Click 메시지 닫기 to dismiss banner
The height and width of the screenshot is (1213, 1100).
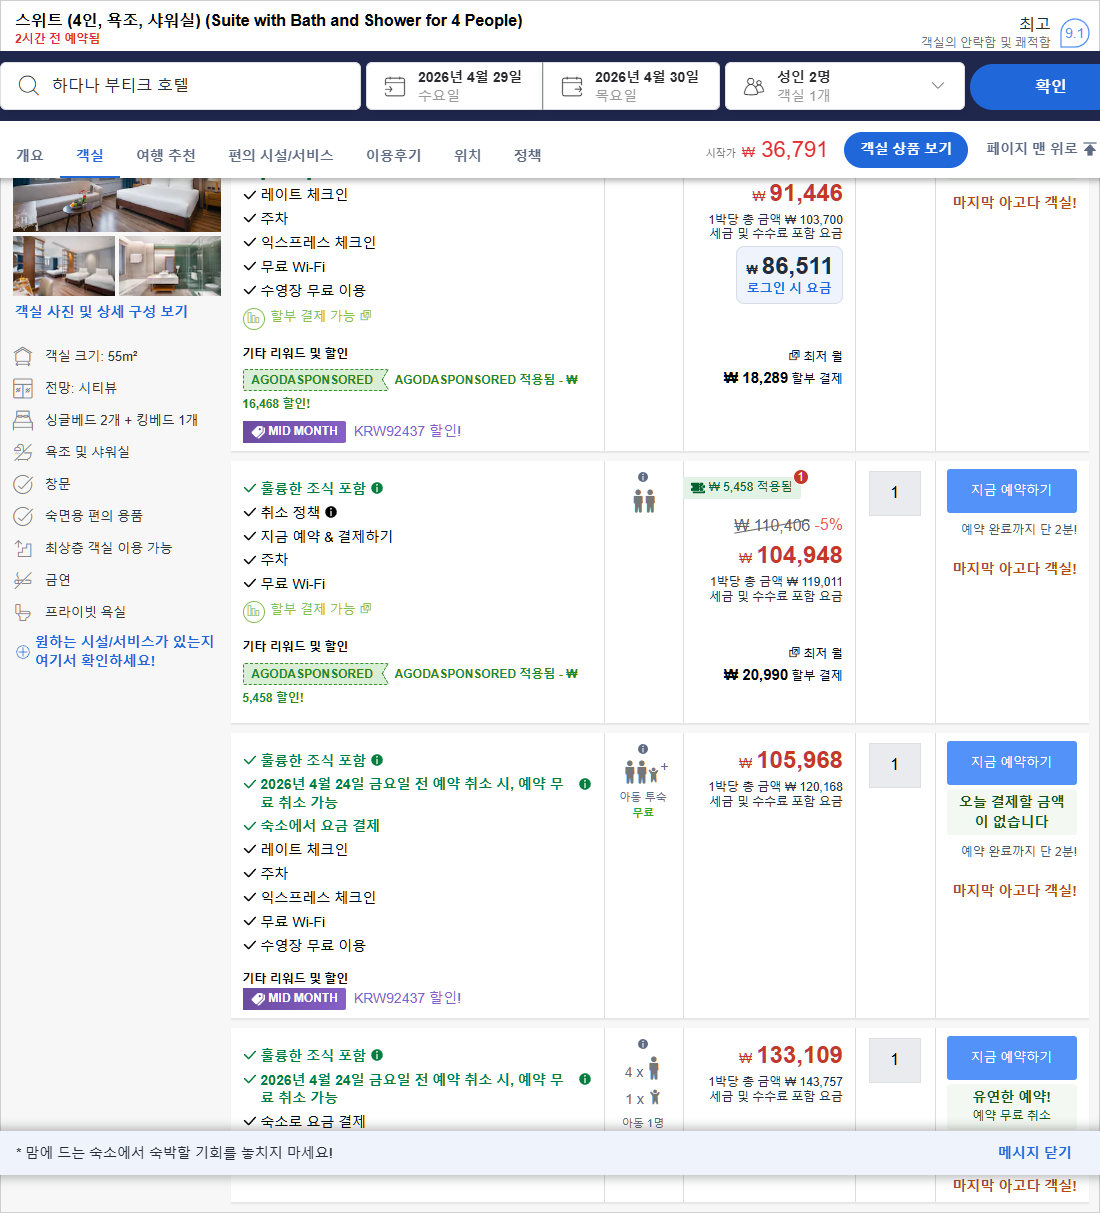[1035, 1153]
